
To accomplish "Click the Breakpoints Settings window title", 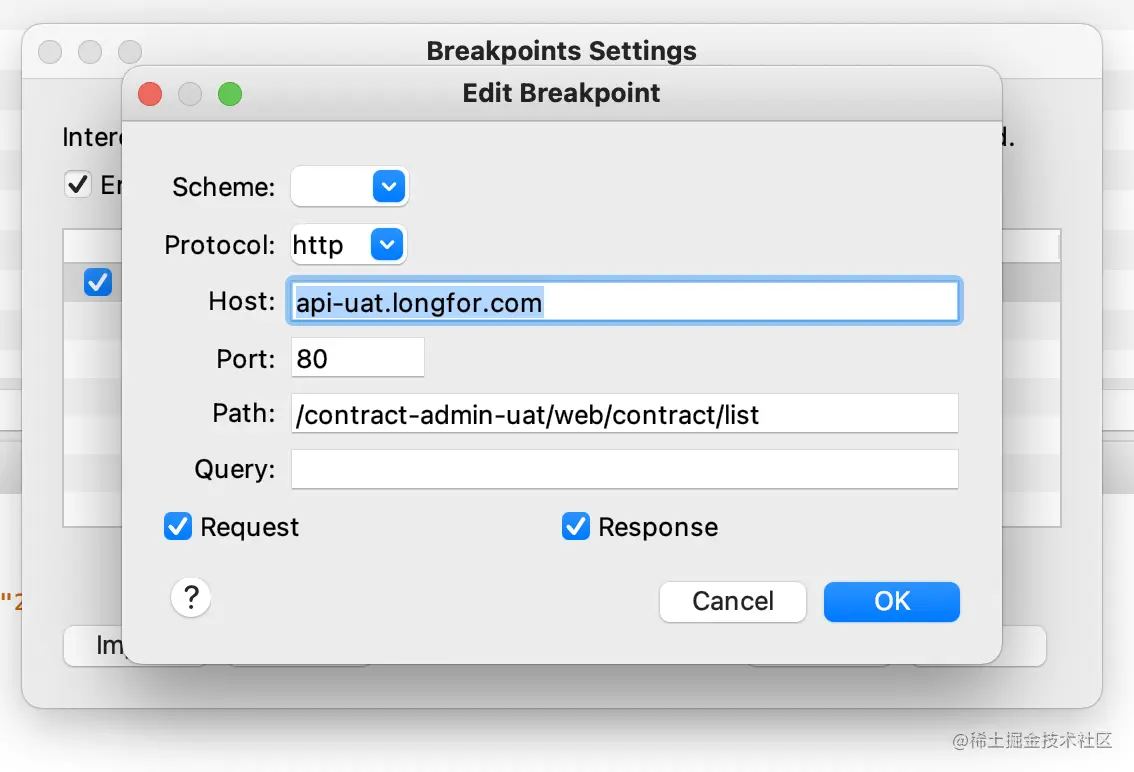I will (561, 50).
